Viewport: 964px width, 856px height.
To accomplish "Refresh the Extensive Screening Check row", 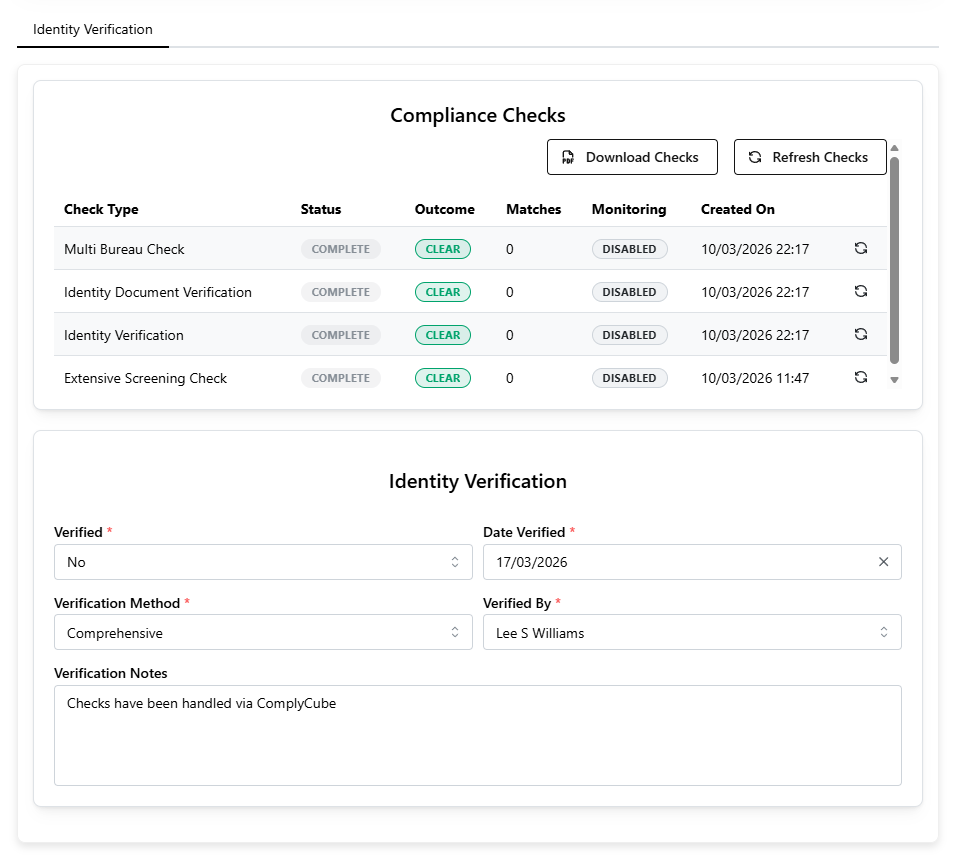I will pos(861,377).
